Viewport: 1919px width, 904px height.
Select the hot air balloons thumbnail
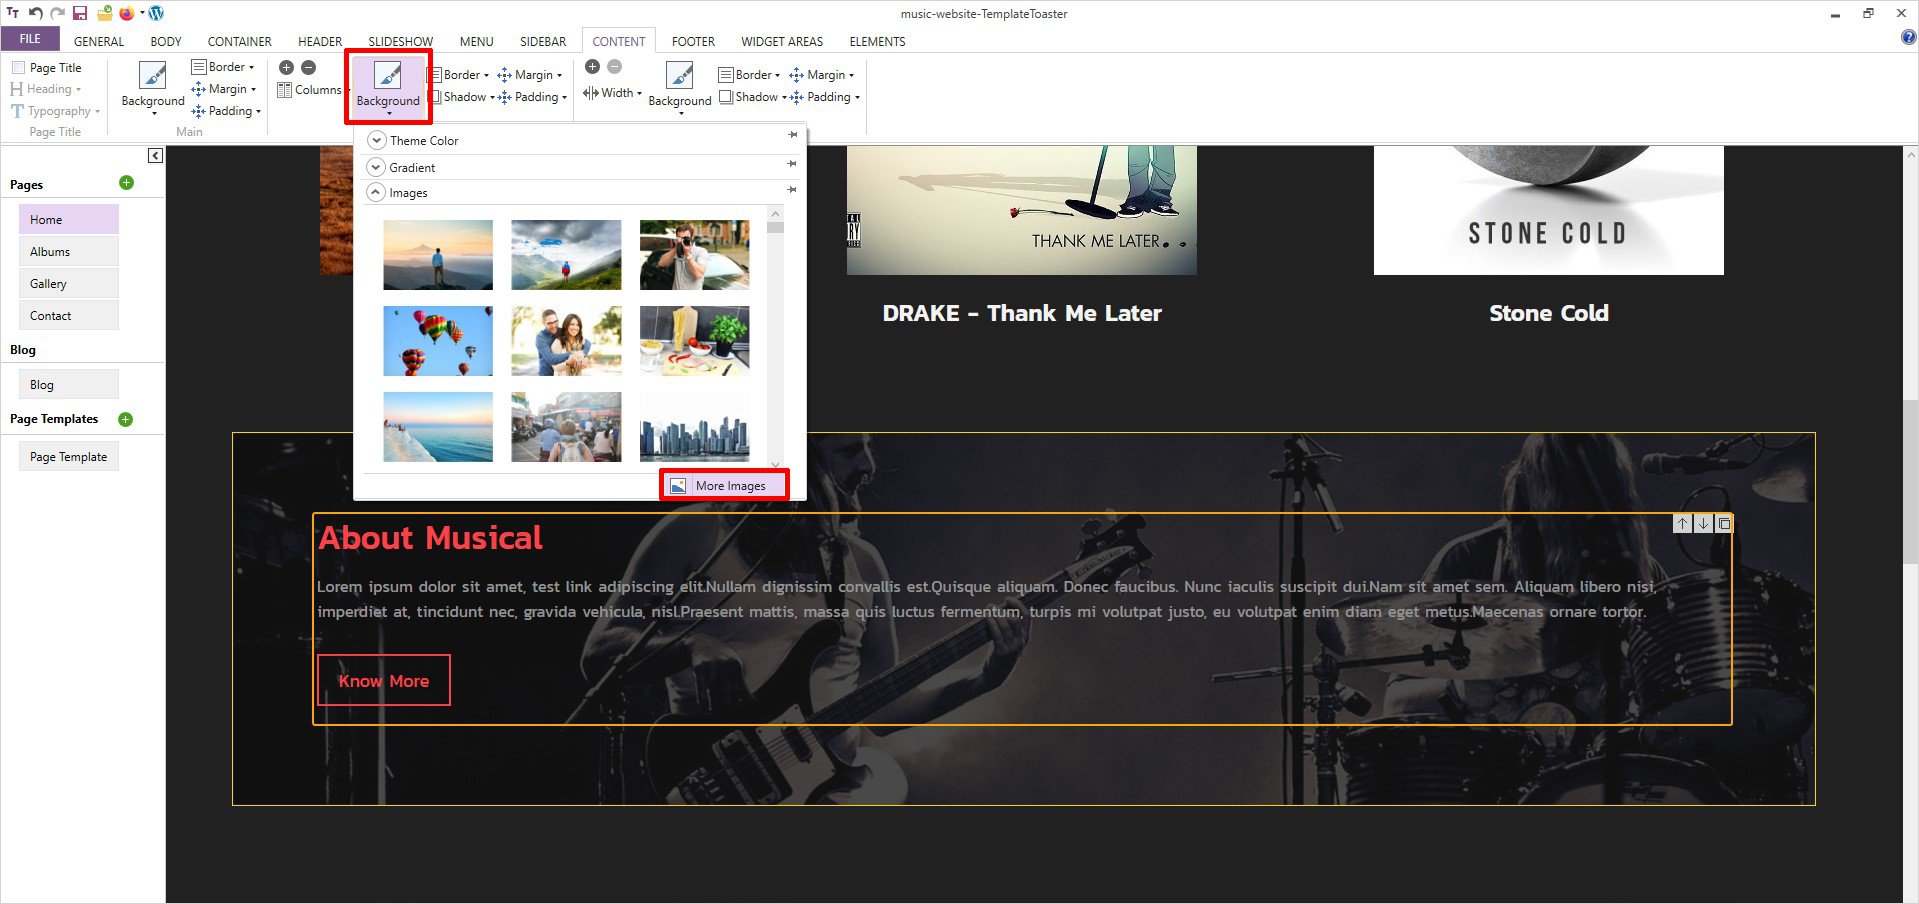(x=438, y=341)
